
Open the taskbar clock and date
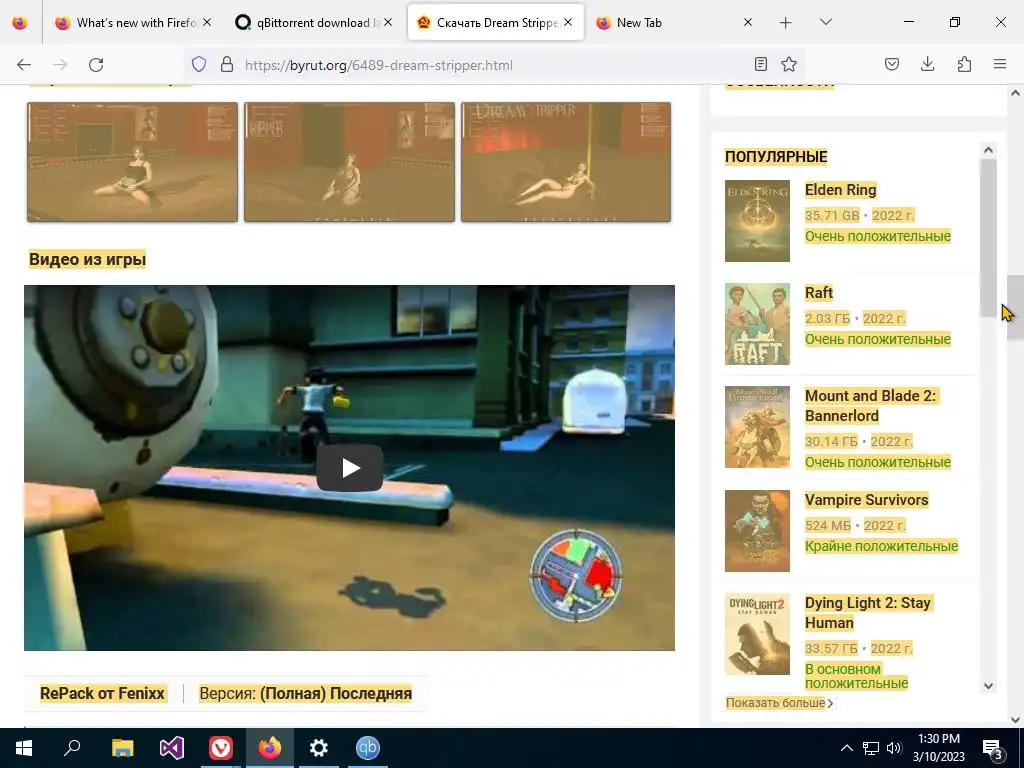[x=938, y=748]
